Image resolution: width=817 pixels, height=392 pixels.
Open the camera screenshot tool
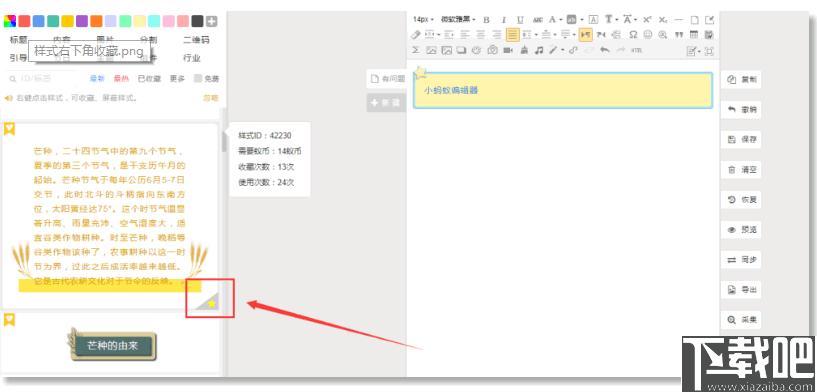pyautogui.click(x=492, y=50)
